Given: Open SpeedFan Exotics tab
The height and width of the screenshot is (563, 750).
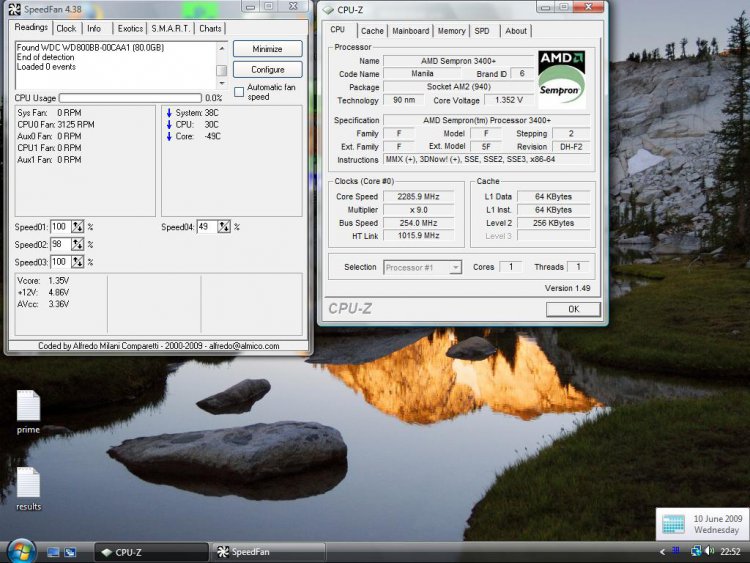Looking at the screenshot, I should 130,29.
